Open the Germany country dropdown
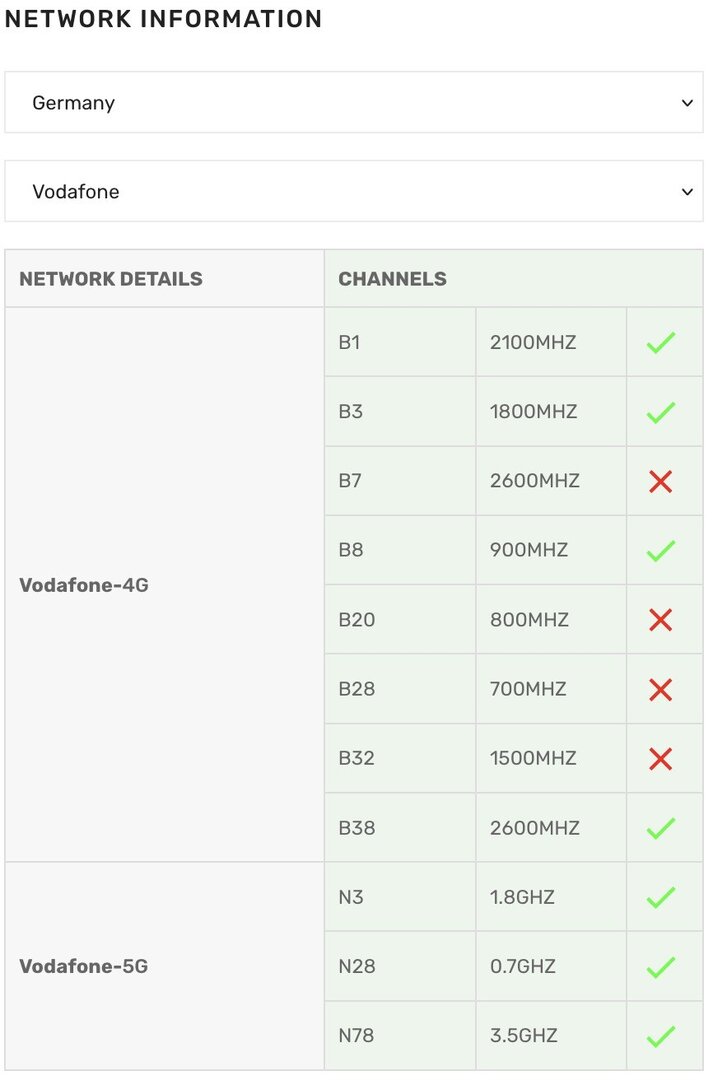Screen dimensions: 713x1080 click(353, 103)
